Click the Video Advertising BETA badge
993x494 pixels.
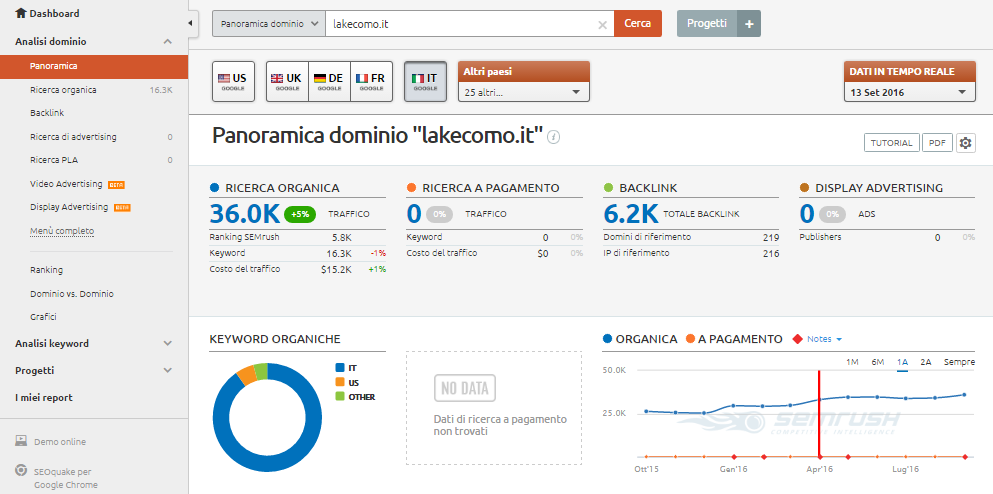point(116,184)
